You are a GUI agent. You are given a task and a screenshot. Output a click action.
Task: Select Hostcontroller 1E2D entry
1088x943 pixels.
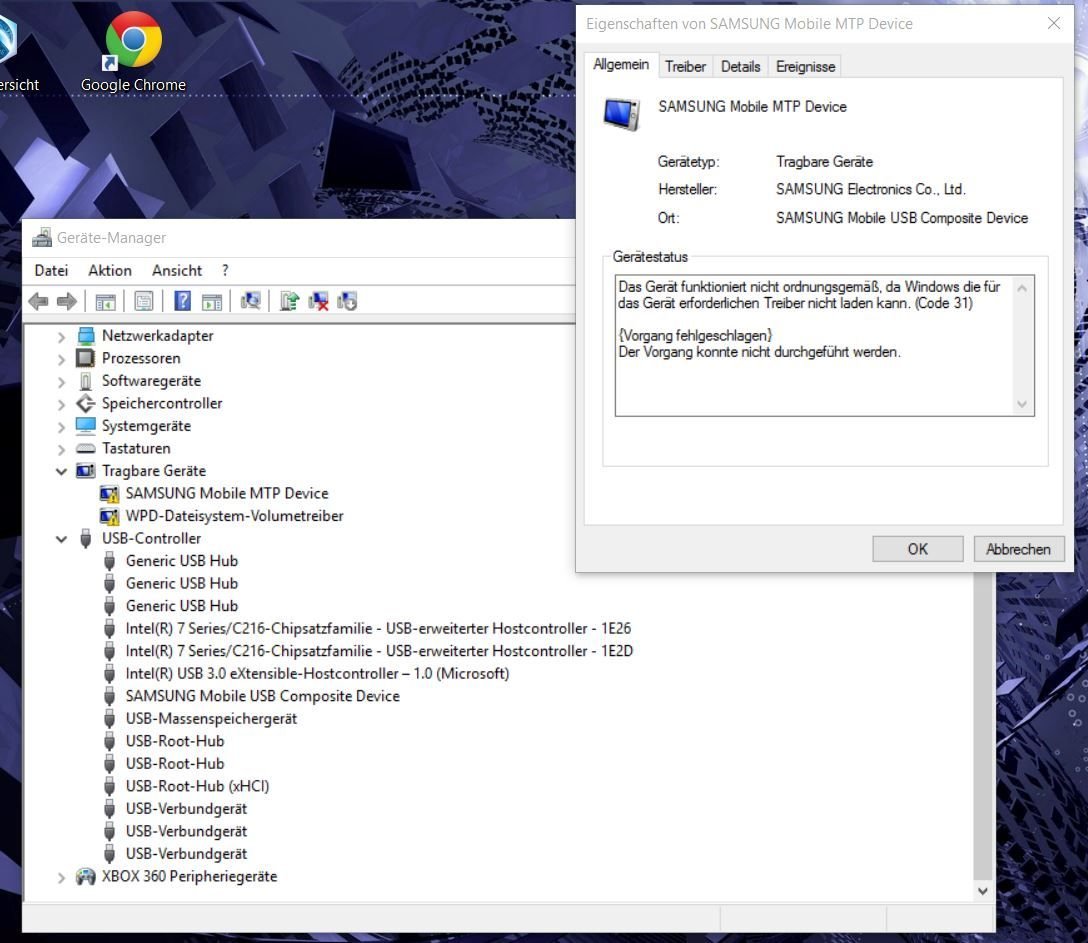379,651
